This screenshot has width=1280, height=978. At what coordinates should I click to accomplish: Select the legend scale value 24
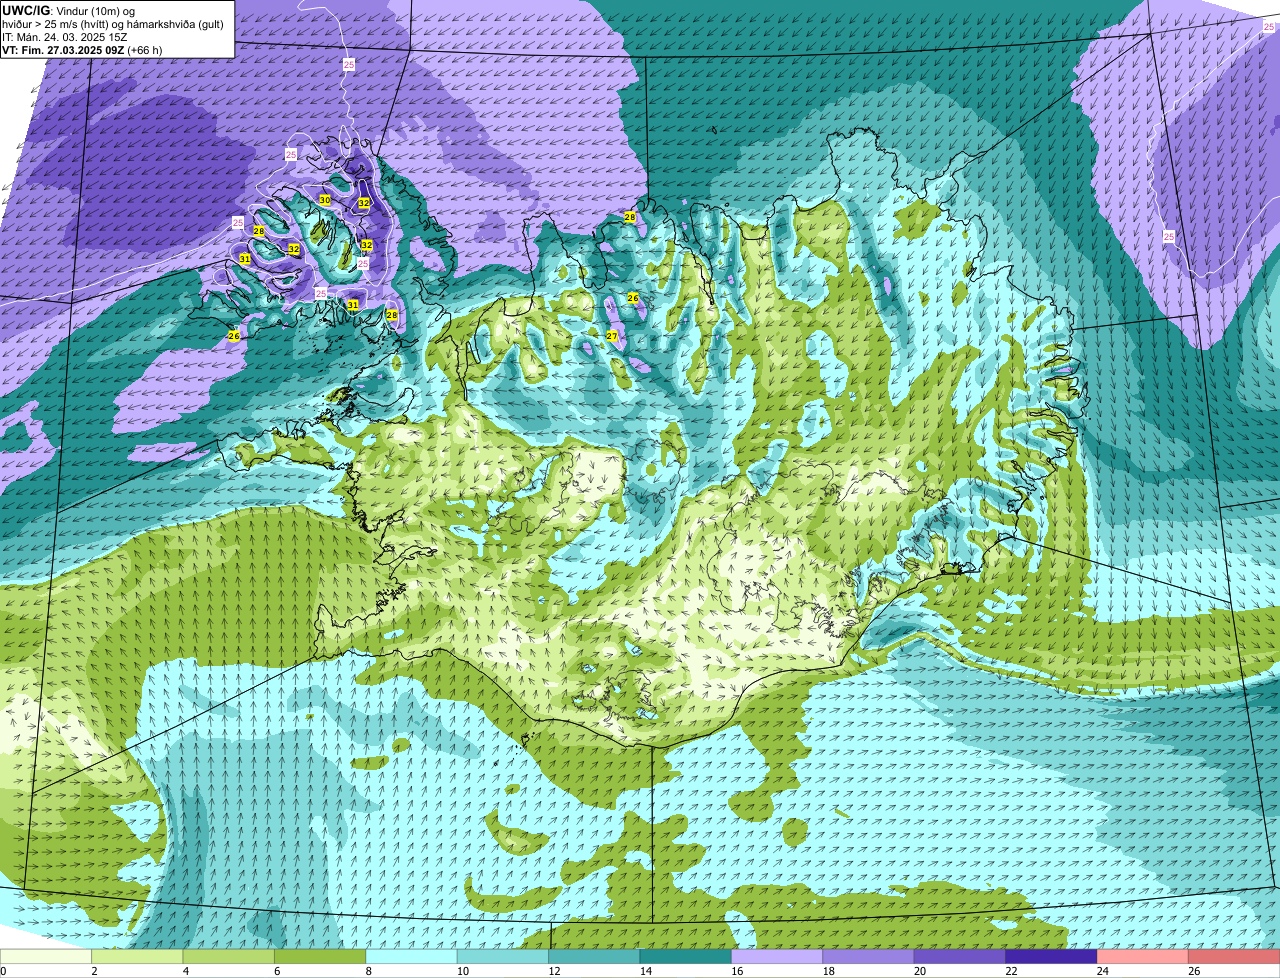click(1102, 971)
